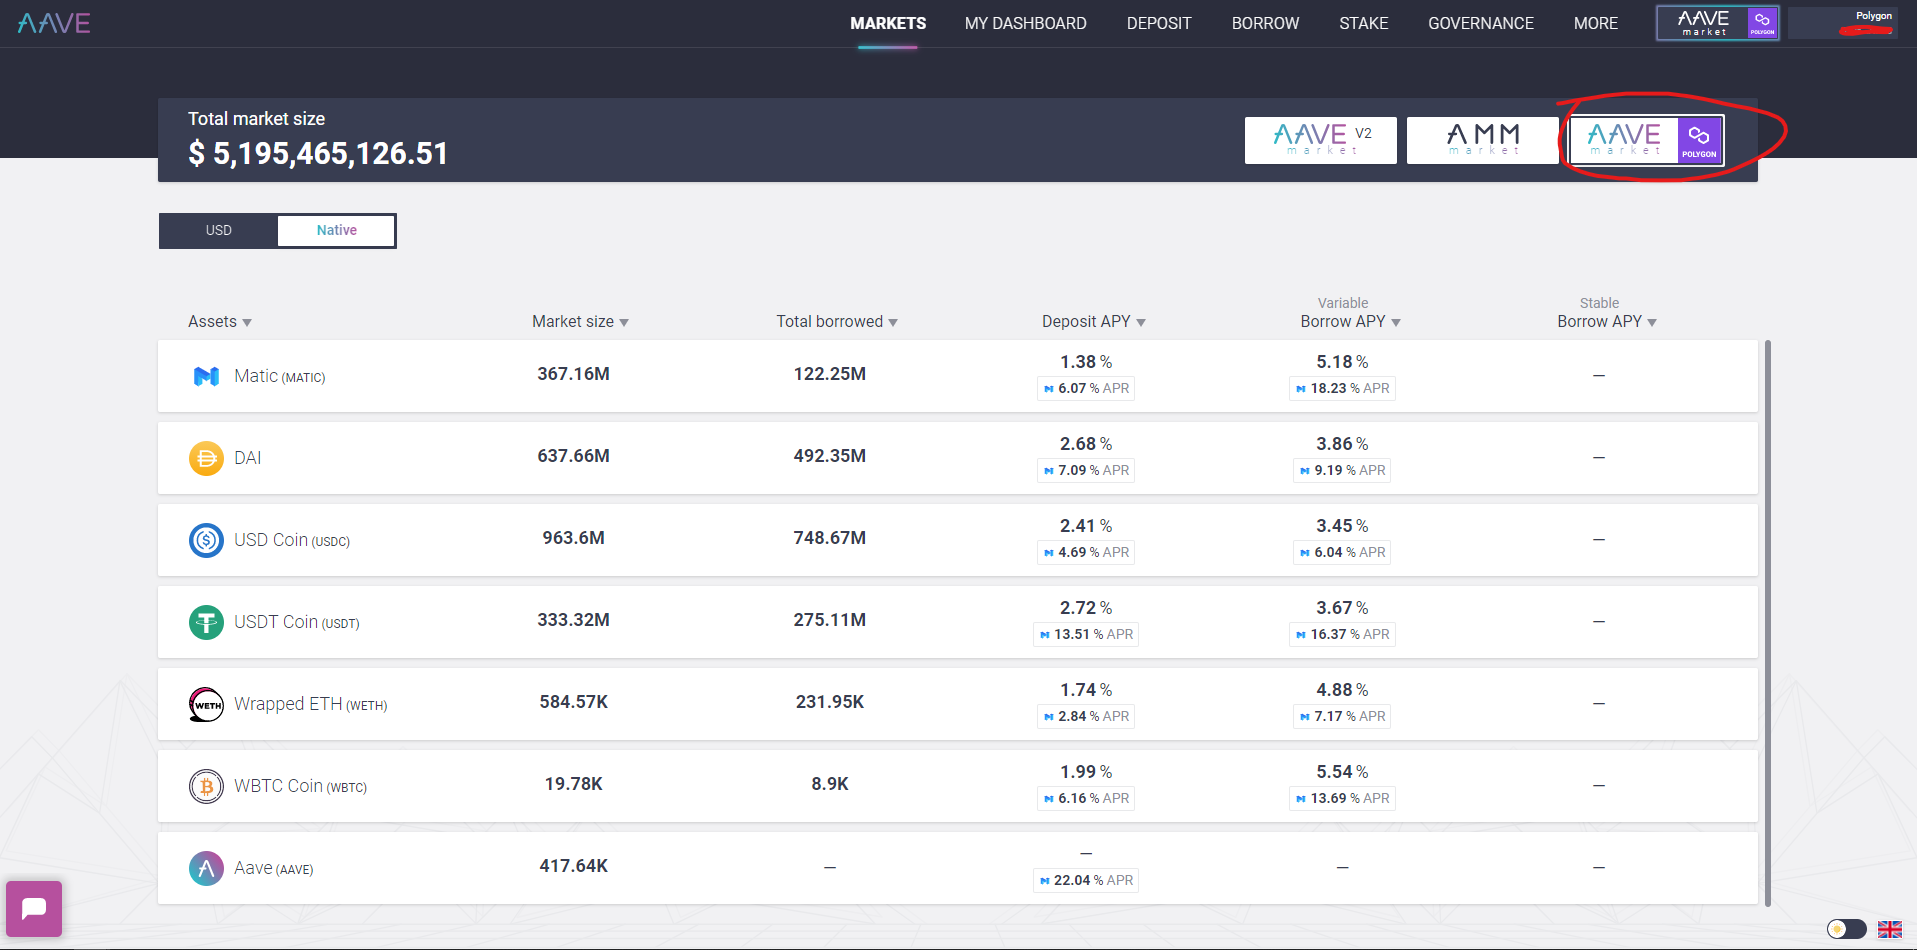Click the Matic reward icon beside 13.69 % APR
The width and height of the screenshot is (1917, 950).
[1300, 799]
